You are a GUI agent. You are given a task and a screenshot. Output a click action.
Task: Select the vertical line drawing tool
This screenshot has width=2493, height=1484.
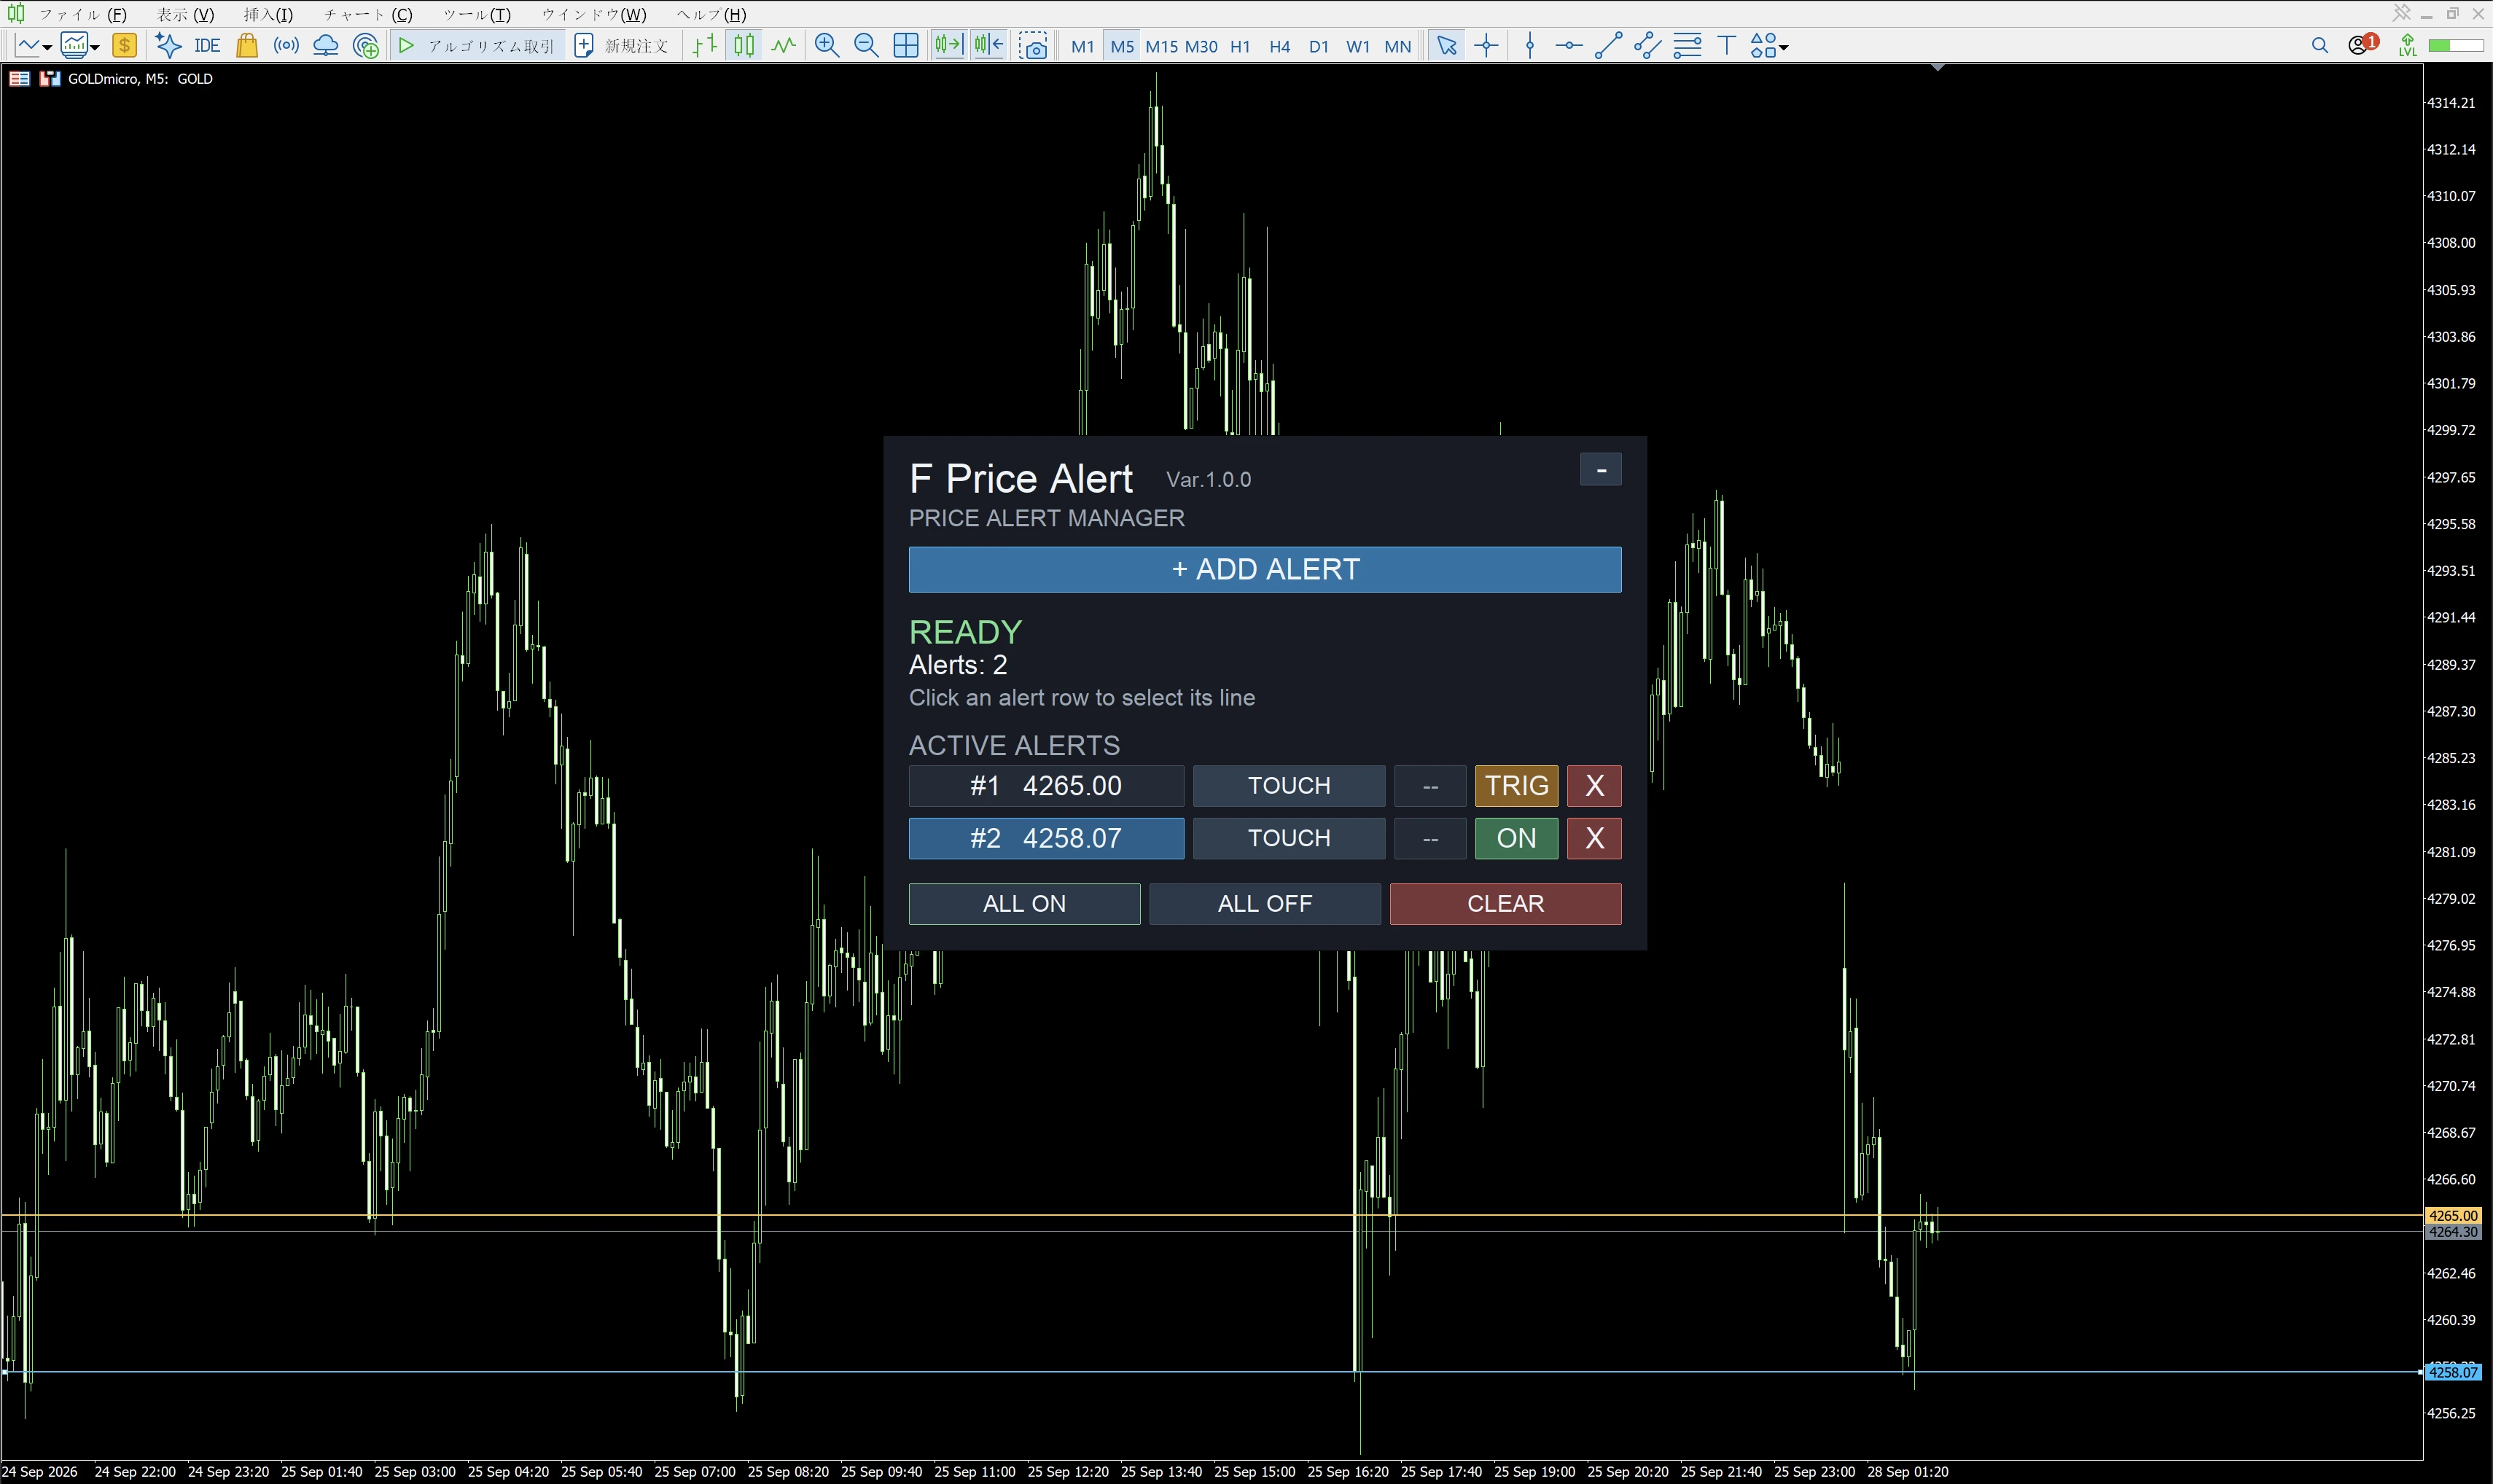(x=1530, y=46)
